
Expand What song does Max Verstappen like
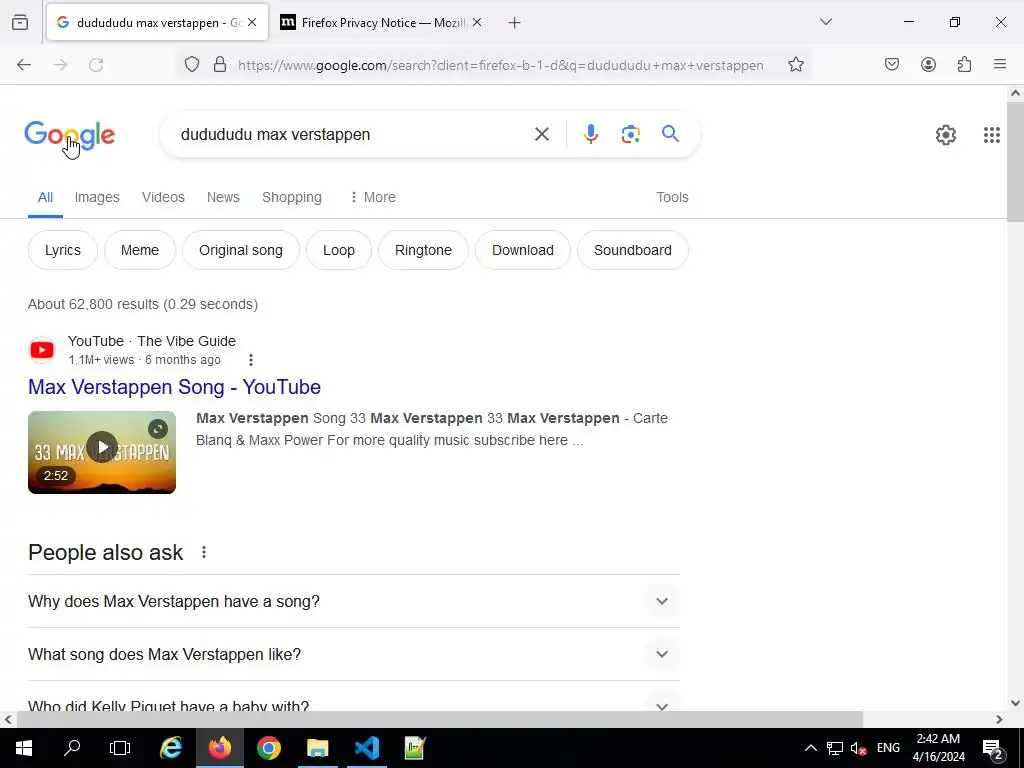point(354,654)
